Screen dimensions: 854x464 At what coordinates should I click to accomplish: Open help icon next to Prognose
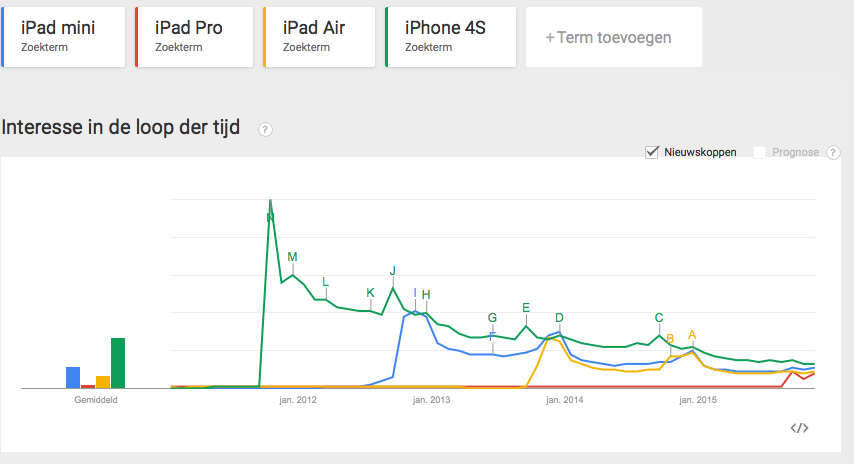(833, 152)
